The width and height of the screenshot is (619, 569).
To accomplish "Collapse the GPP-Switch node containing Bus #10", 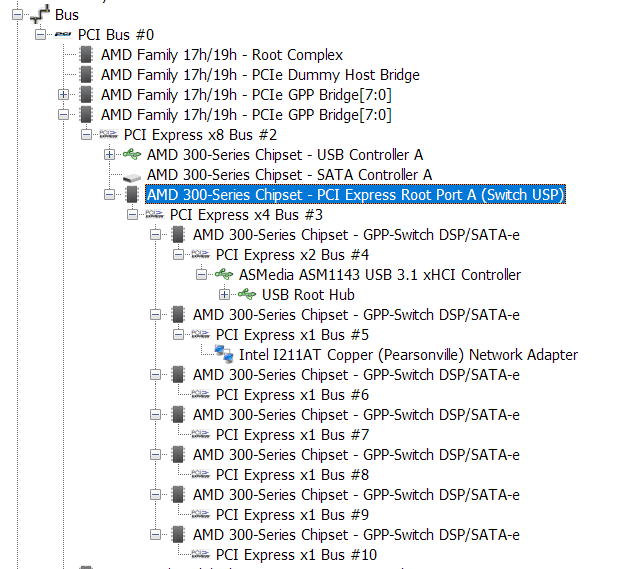I will coord(156,535).
